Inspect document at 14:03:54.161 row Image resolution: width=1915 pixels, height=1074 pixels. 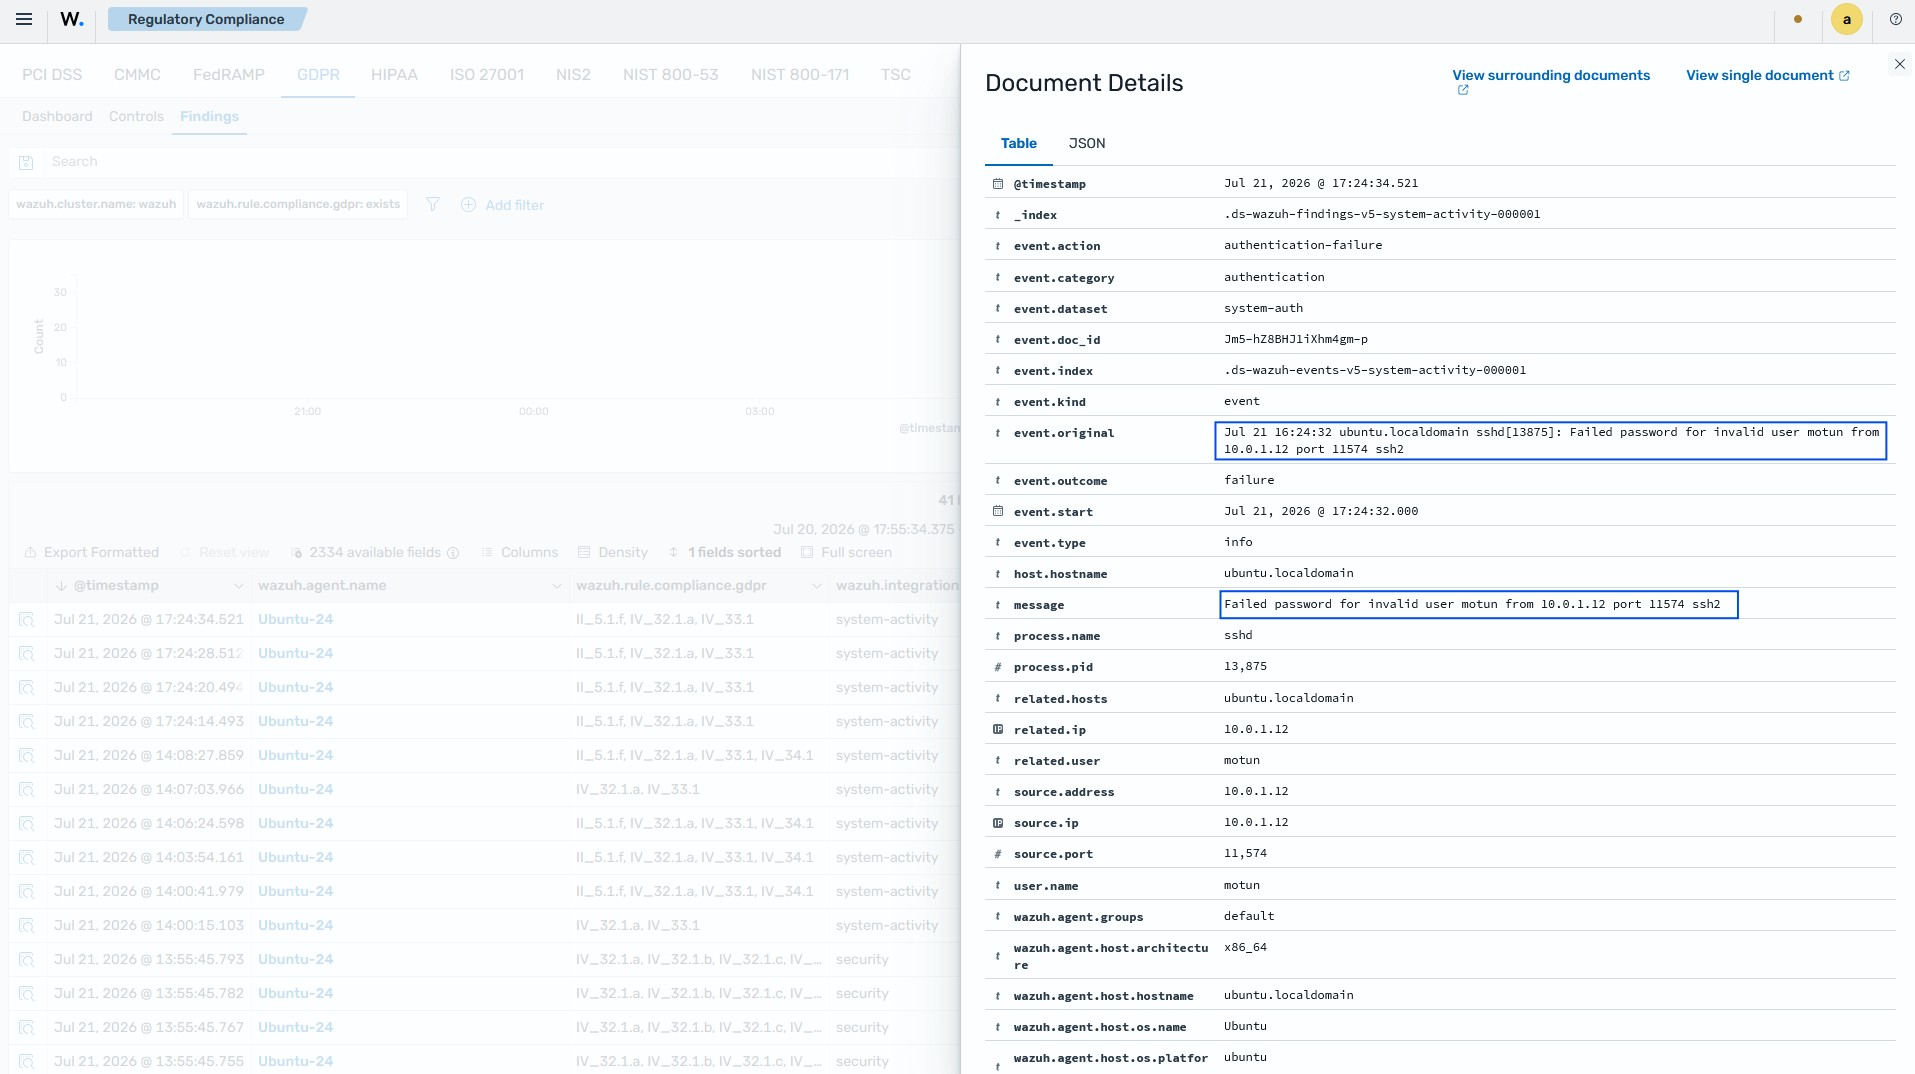[27, 858]
